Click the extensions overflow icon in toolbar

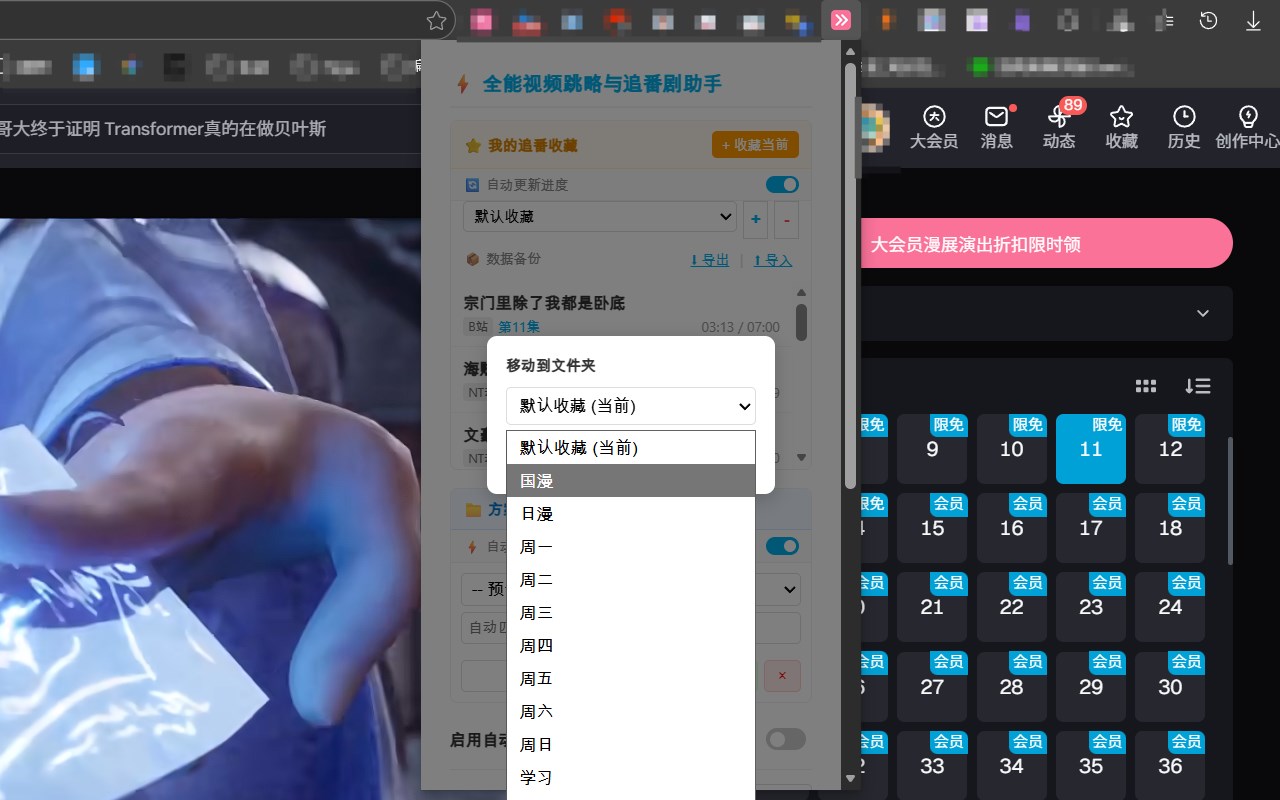[841, 20]
